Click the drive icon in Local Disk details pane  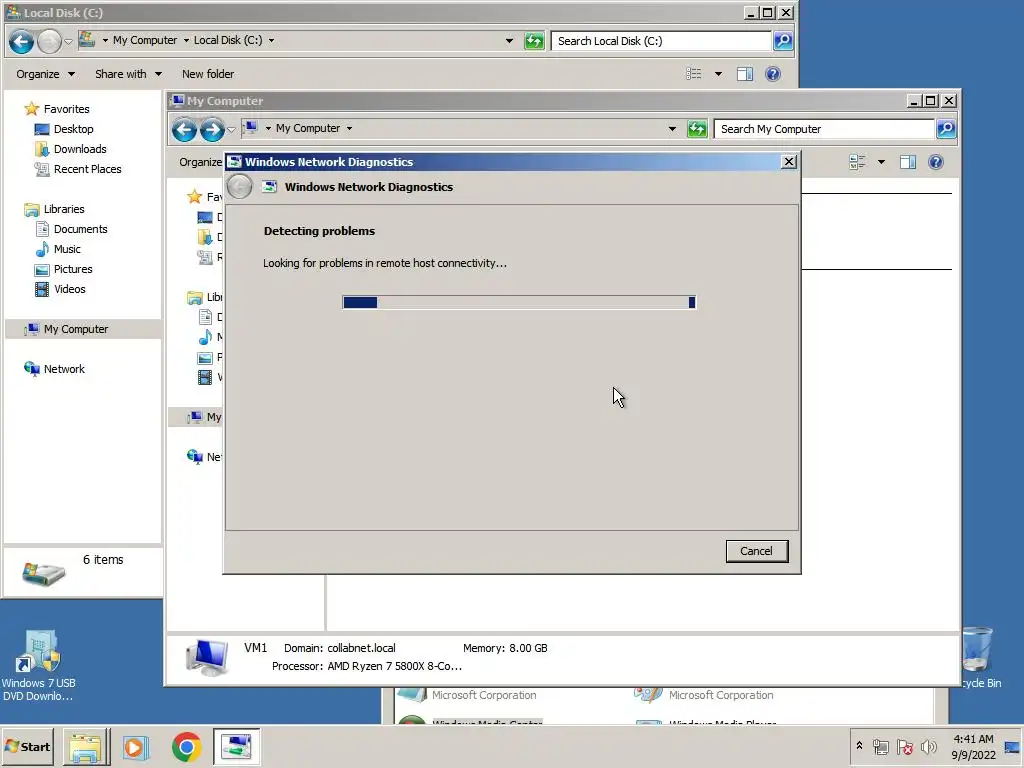[x=43, y=572]
